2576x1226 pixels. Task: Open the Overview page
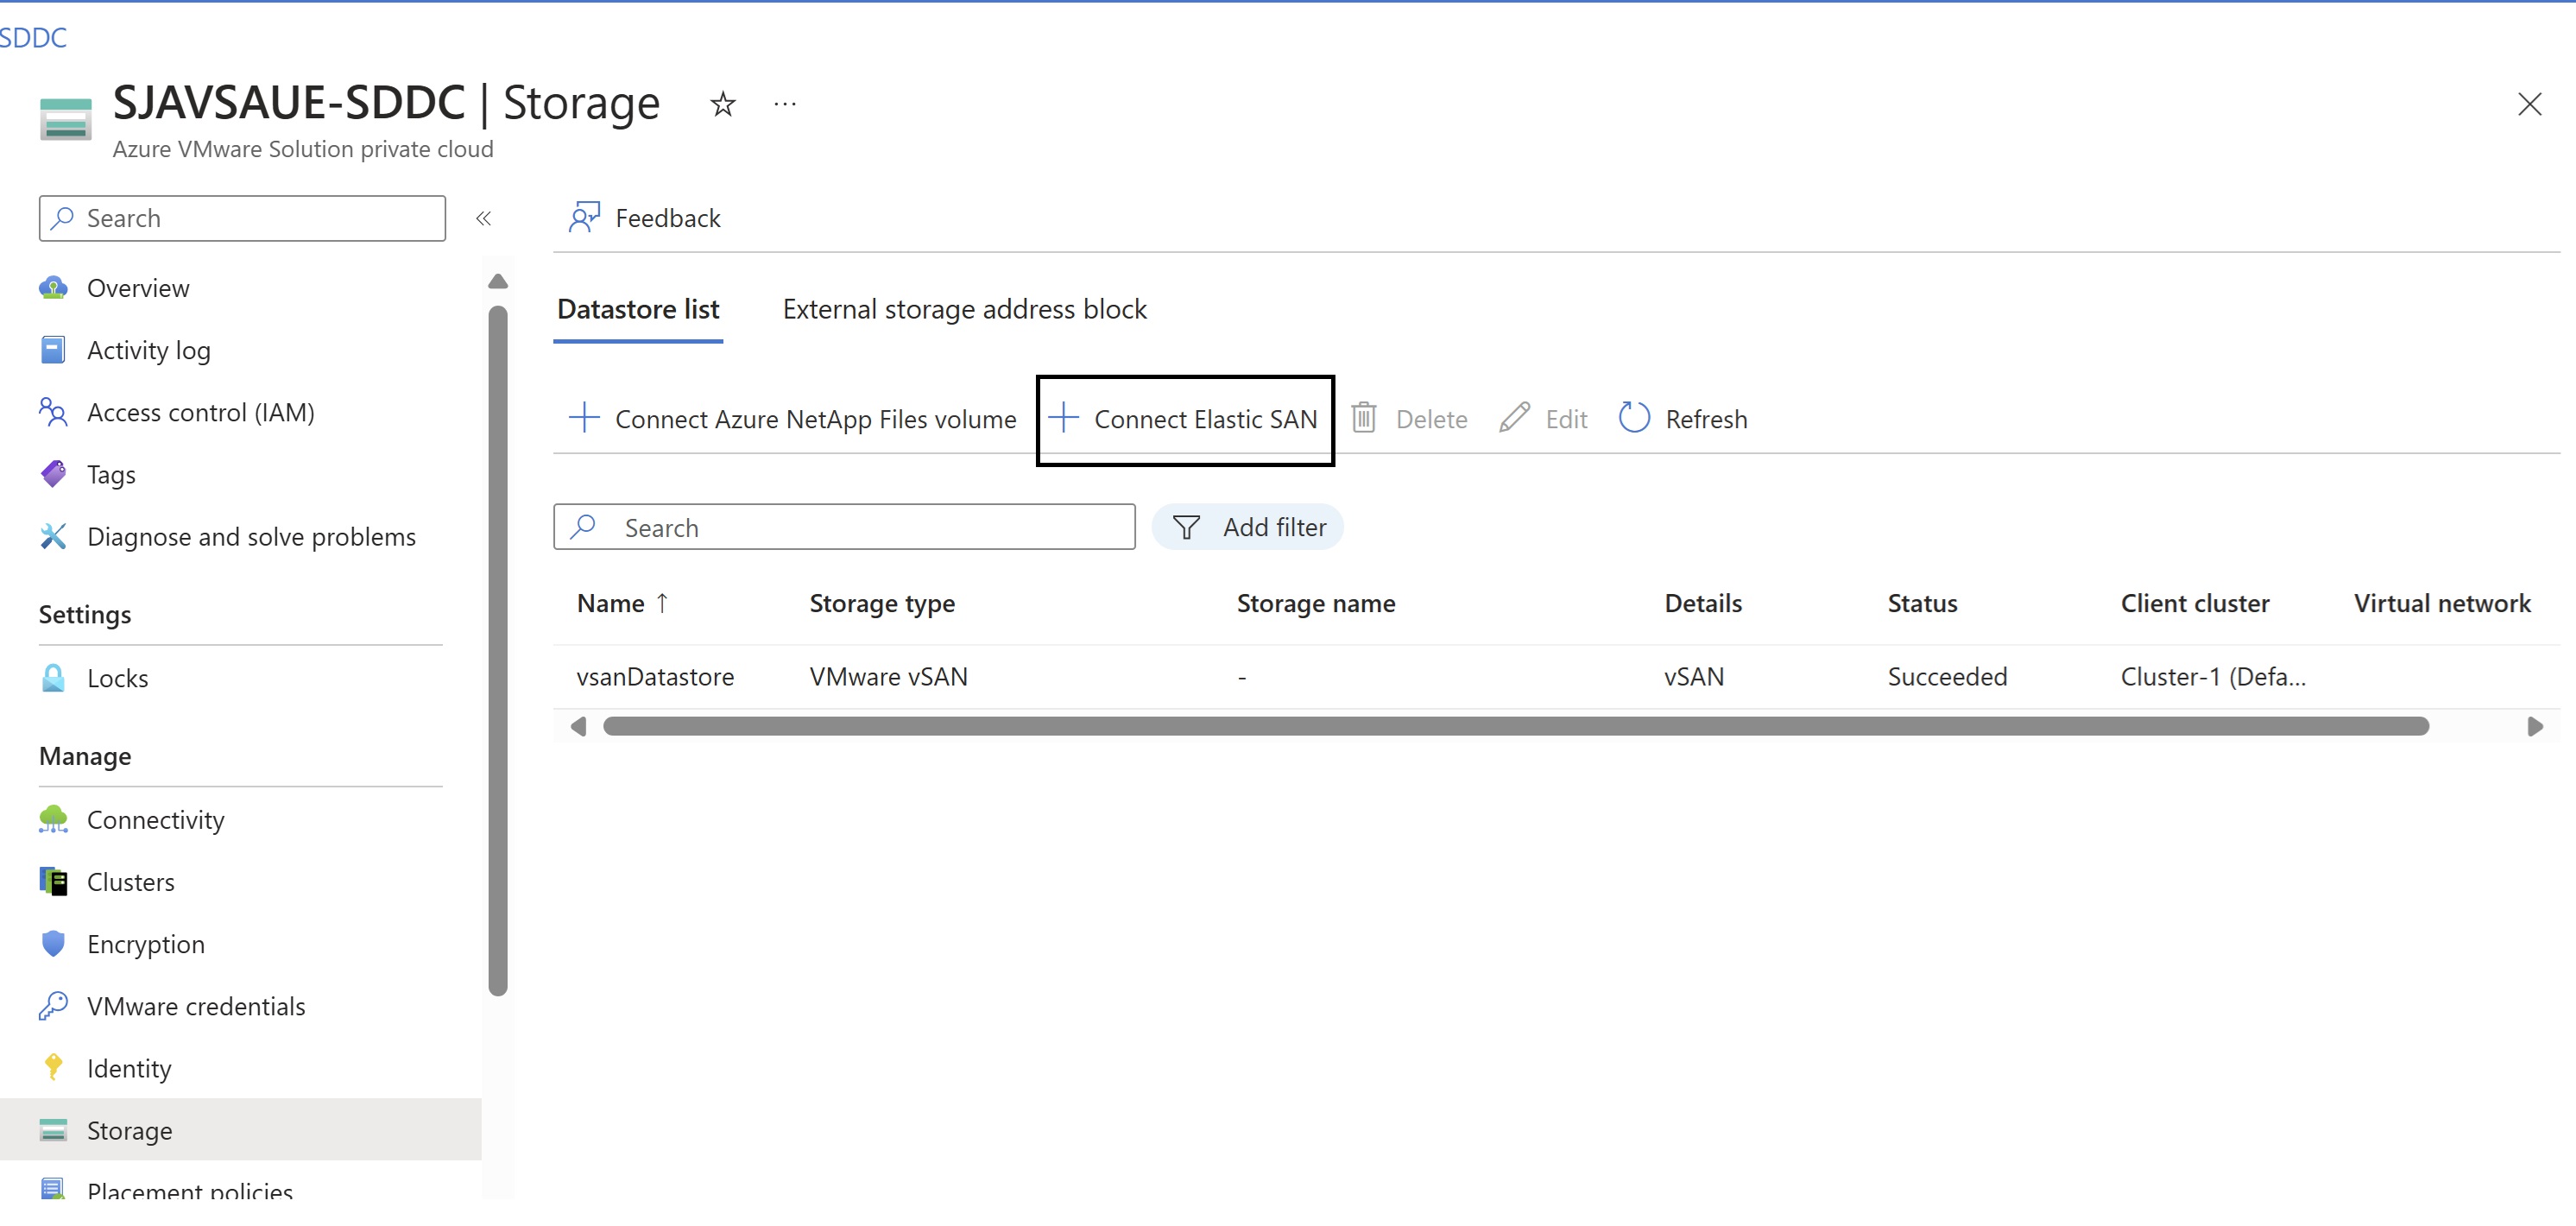(137, 288)
